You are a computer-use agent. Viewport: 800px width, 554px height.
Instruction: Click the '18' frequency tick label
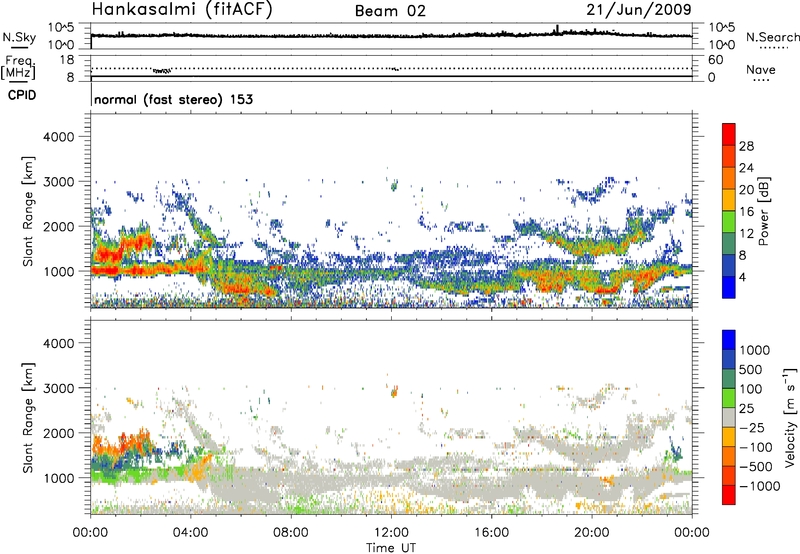pos(67,60)
